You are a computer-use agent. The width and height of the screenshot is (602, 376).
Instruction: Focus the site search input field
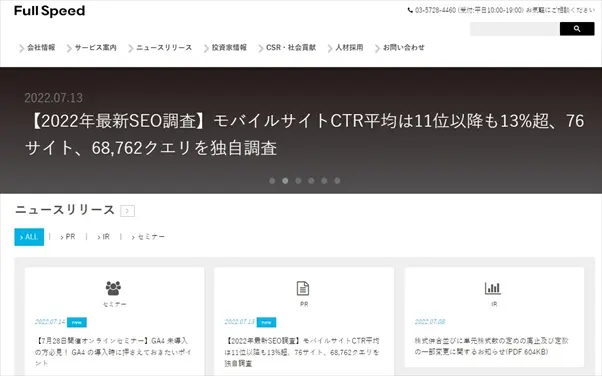(x=514, y=29)
